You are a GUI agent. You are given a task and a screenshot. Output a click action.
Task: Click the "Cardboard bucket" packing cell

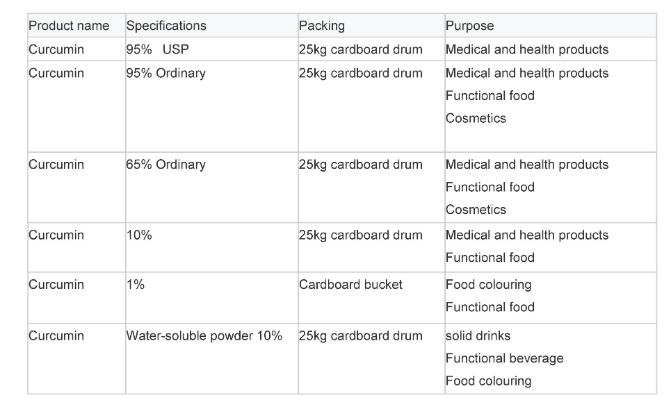click(351, 284)
